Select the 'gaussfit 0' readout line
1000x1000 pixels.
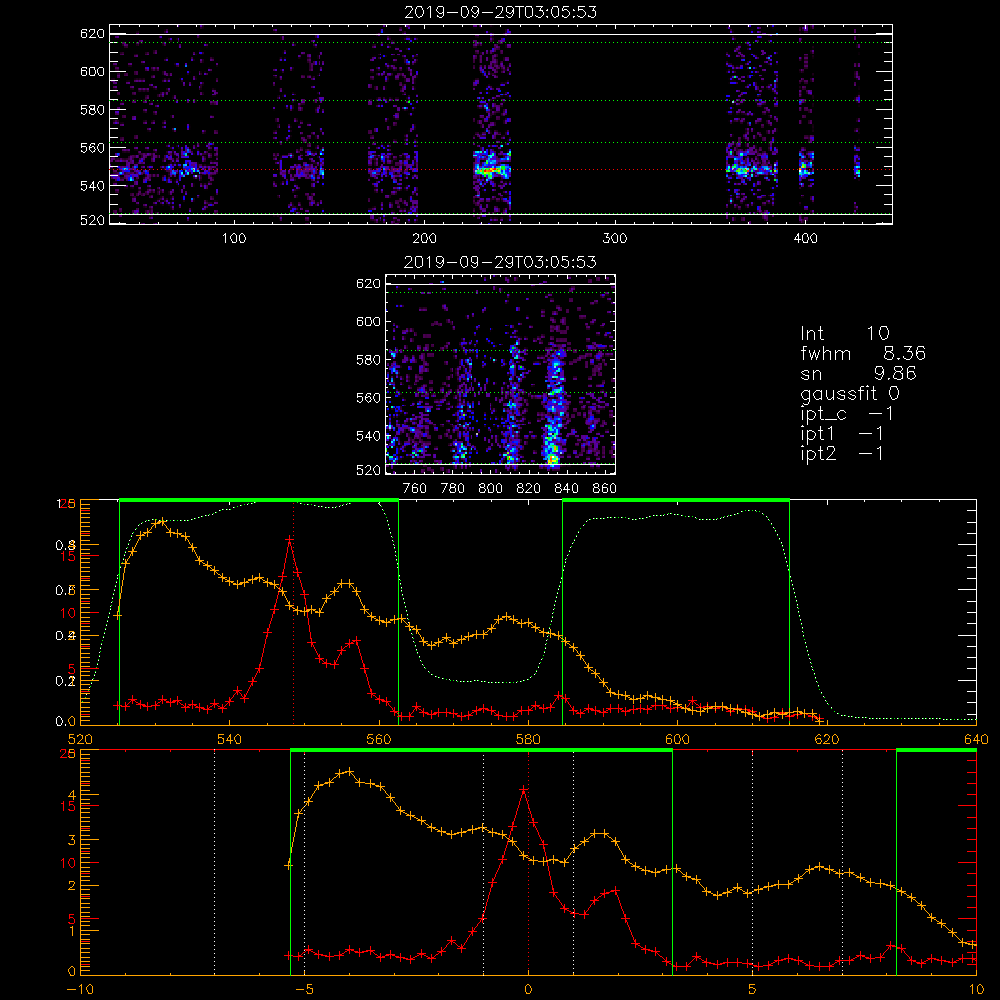coord(850,393)
